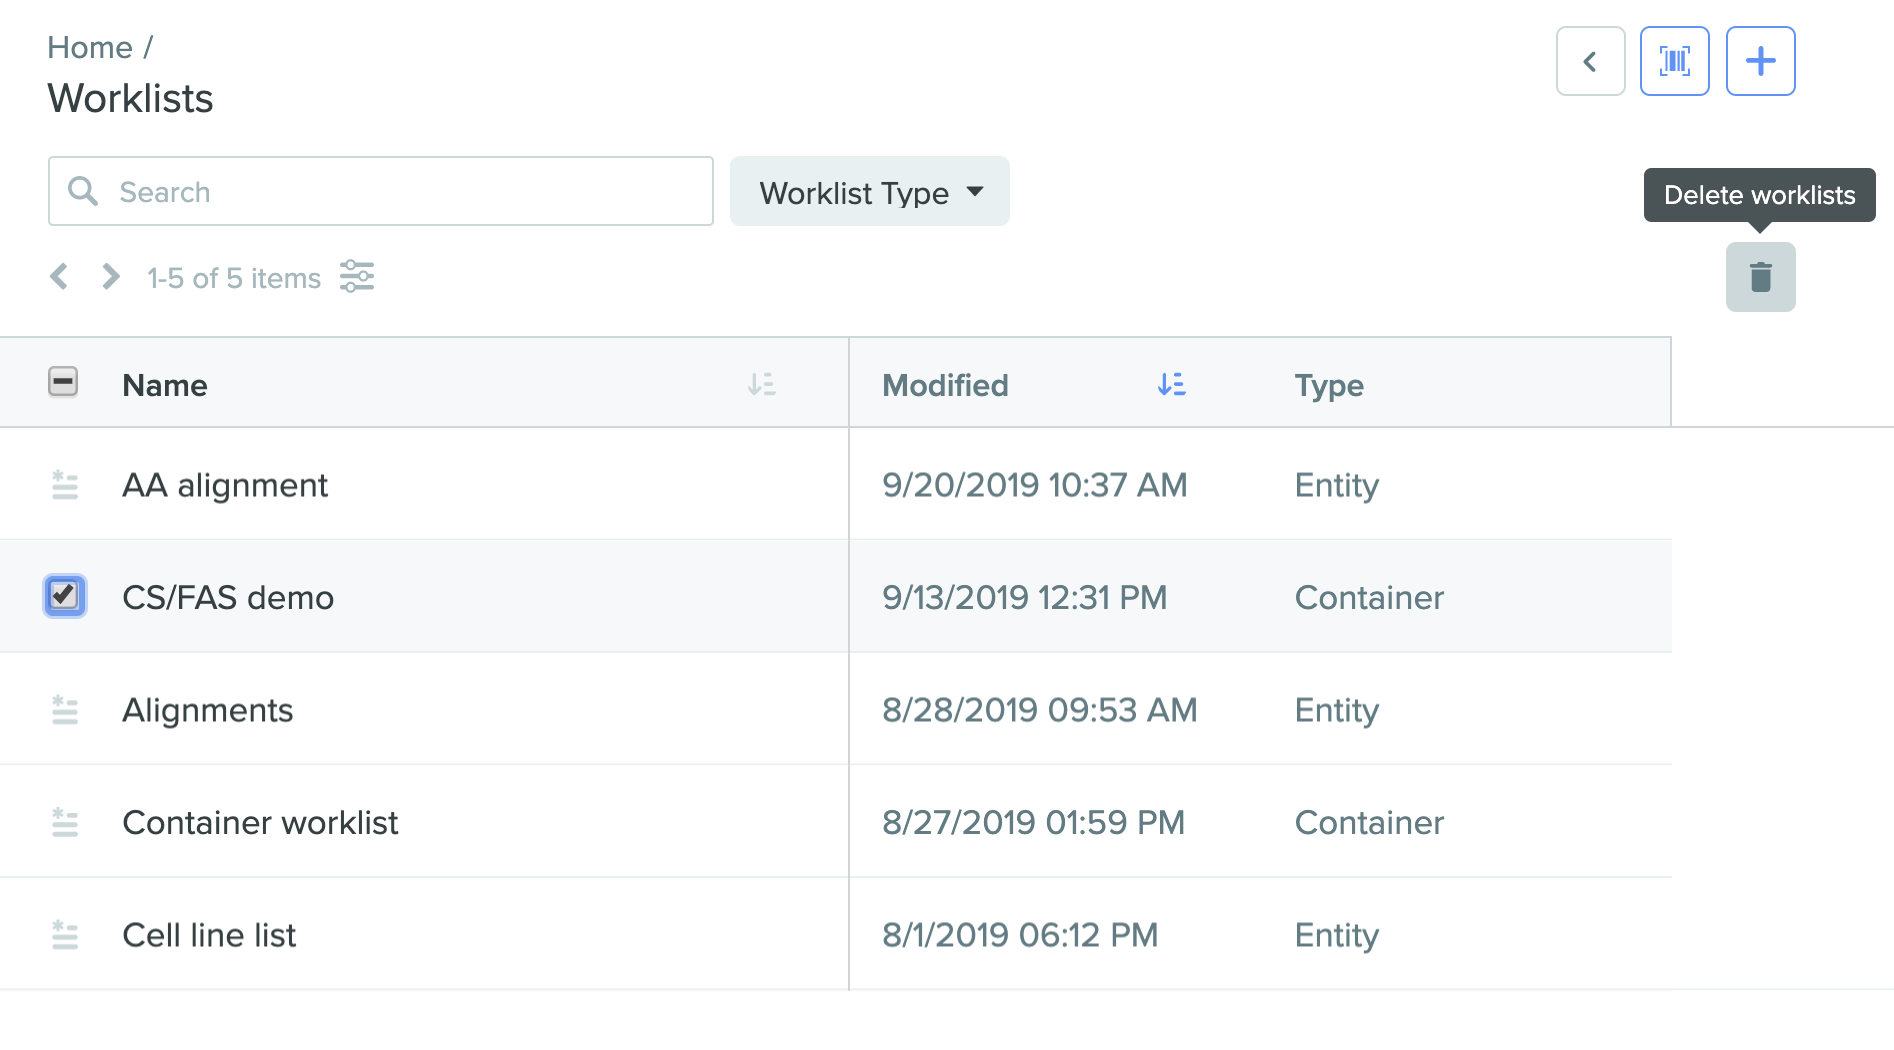Sort by Name column sort icon

click(761, 384)
